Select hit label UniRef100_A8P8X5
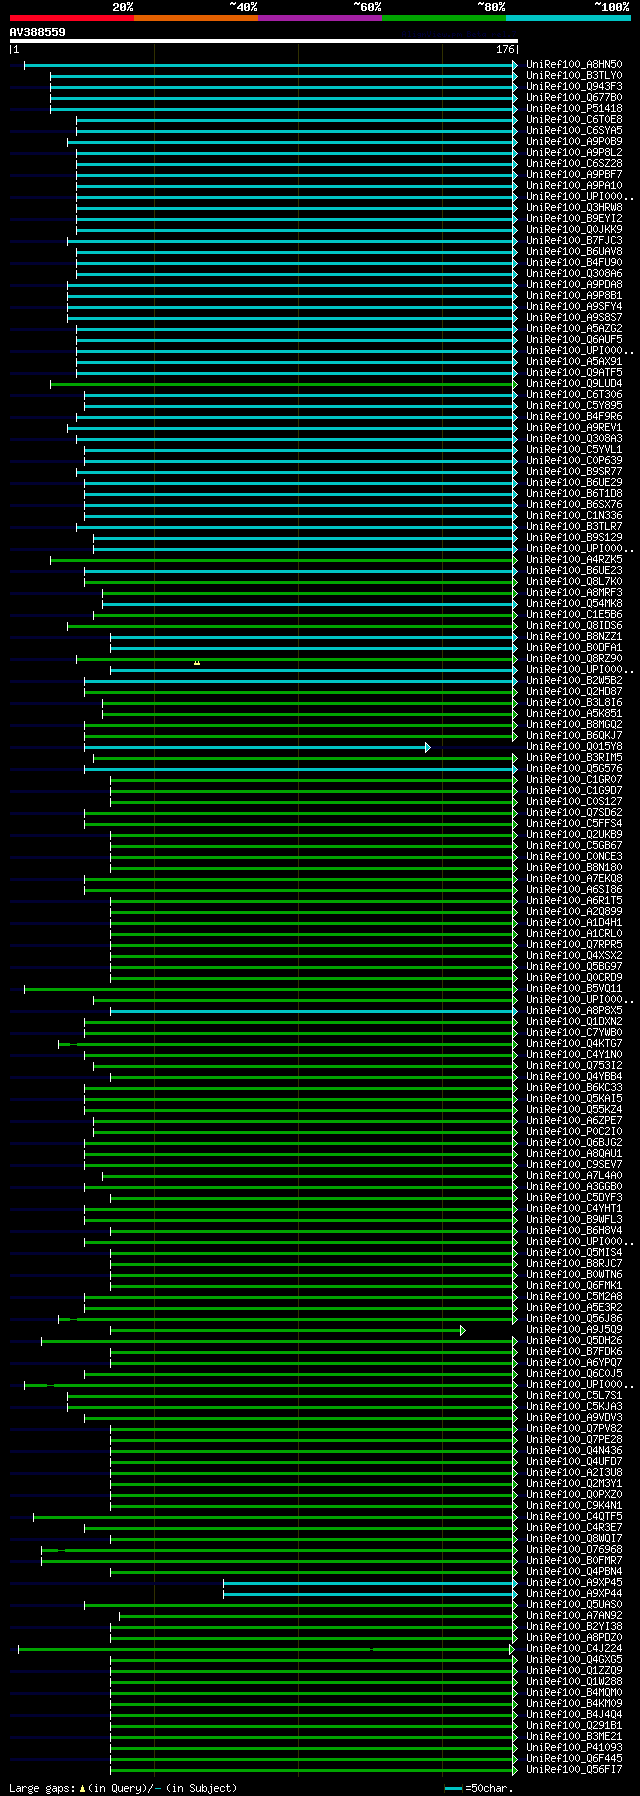The height and width of the screenshot is (1796, 640). [574, 1011]
